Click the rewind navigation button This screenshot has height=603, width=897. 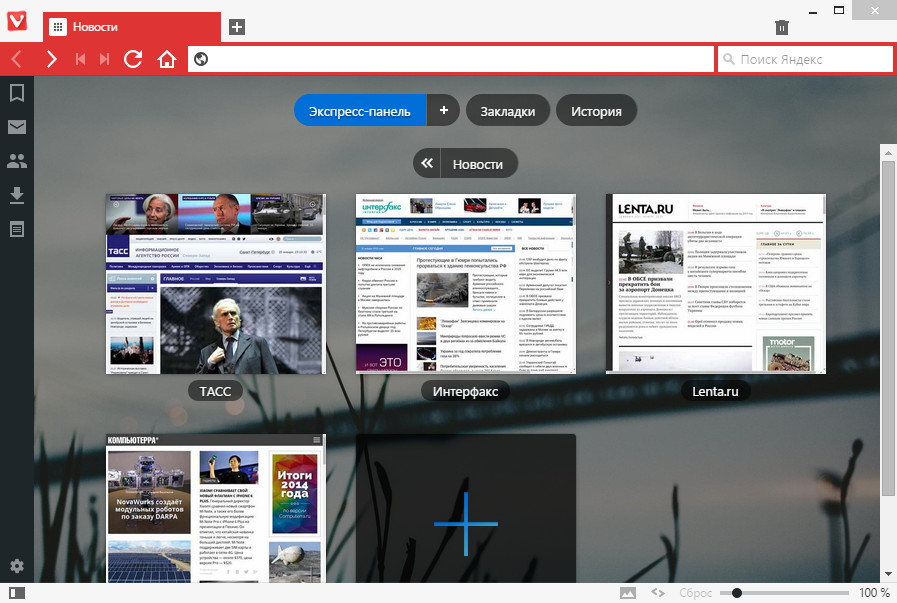pyautogui.click(x=81, y=59)
